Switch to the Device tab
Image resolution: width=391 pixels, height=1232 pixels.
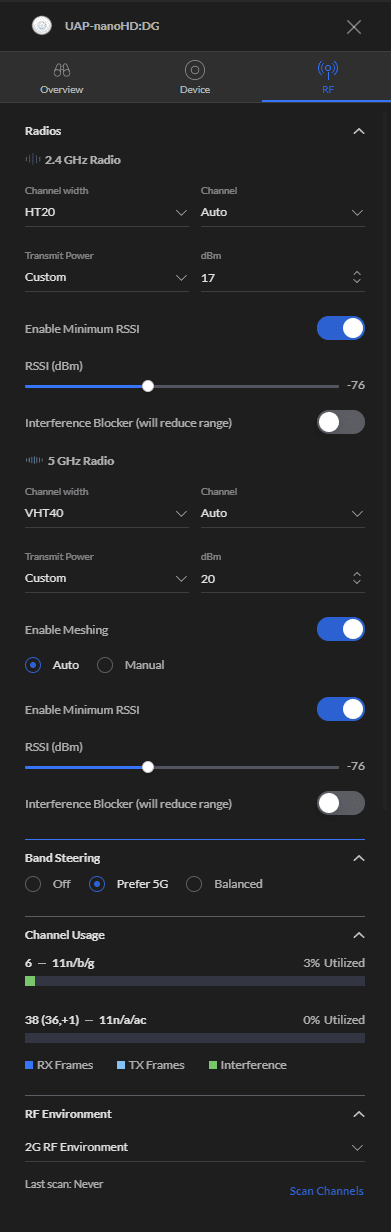195,78
